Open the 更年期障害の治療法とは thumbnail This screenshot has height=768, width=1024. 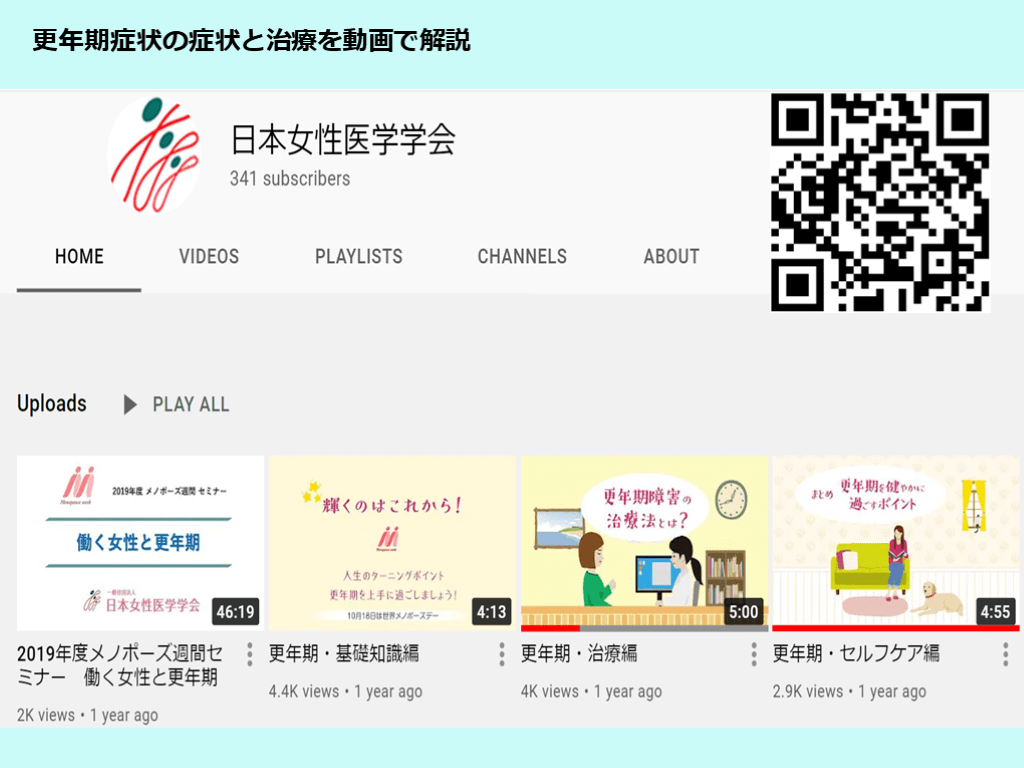click(x=644, y=540)
